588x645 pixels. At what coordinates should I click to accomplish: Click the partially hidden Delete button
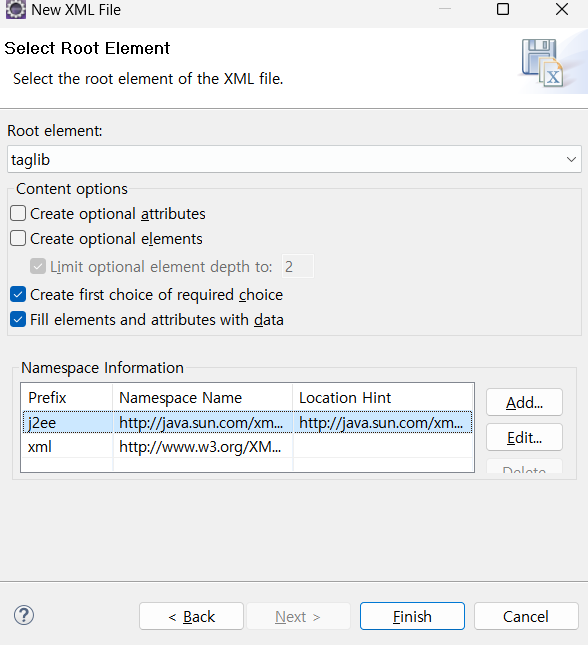[x=524, y=467]
